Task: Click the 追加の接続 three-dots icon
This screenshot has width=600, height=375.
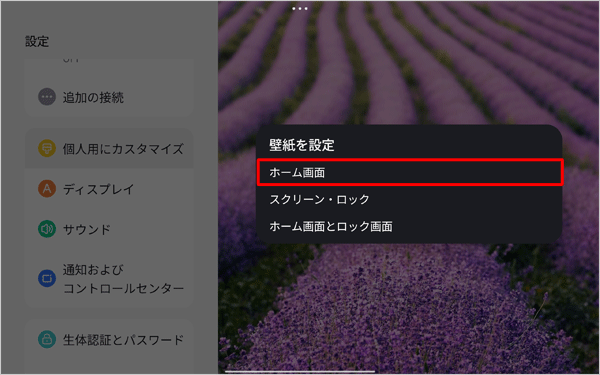Action: pos(47,97)
